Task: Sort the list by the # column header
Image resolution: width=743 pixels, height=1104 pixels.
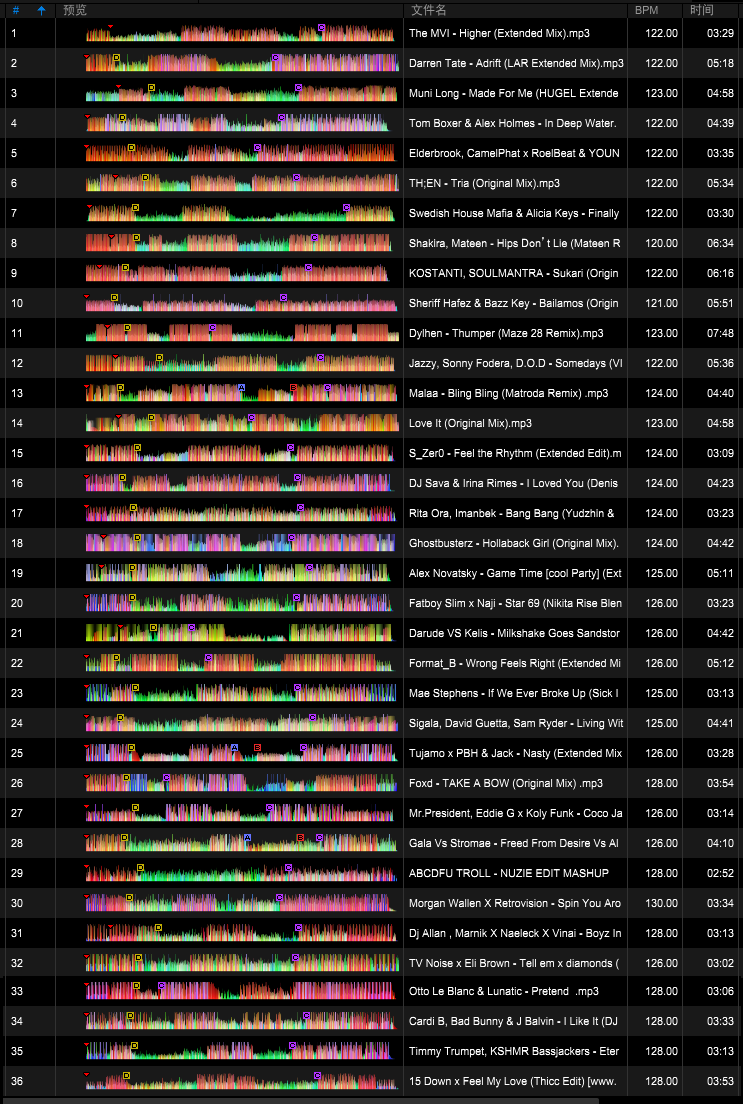Action: 16,11
